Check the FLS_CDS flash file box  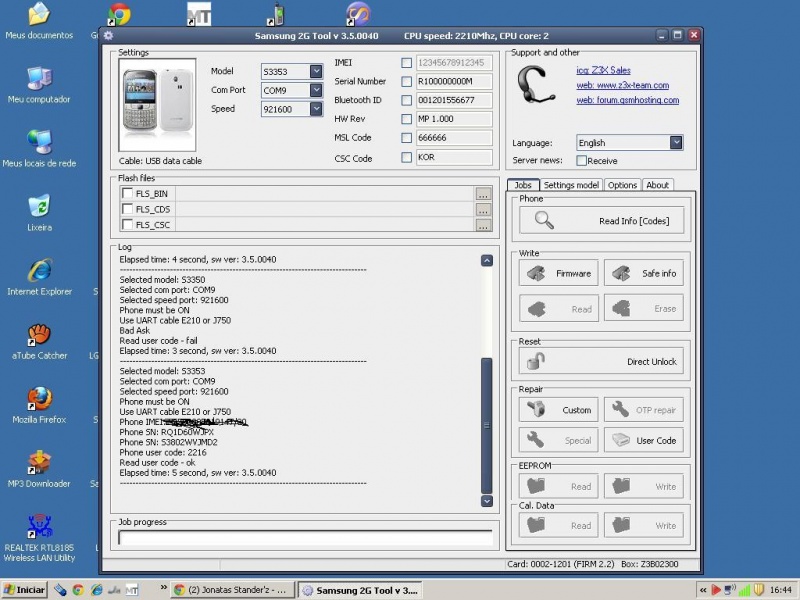[x=127, y=209]
